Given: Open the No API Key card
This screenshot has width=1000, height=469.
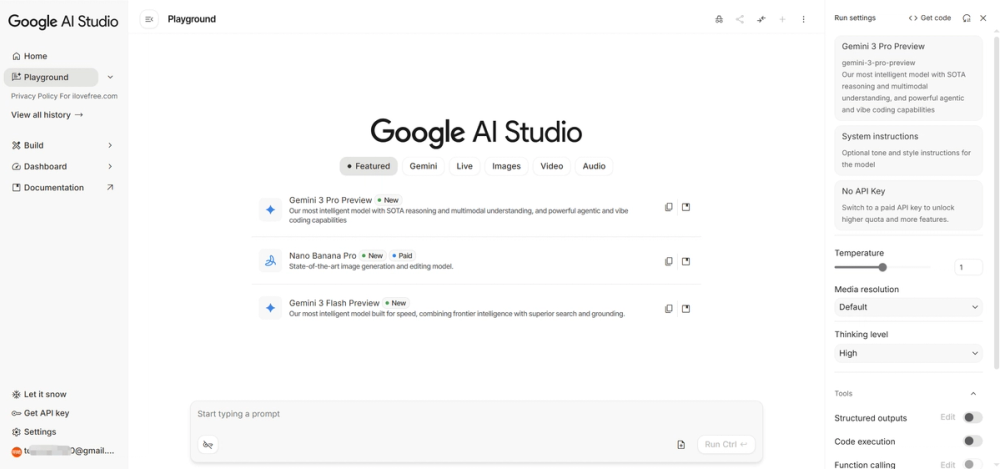Looking at the screenshot, I should pyautogui.click(x=908, y=205).
